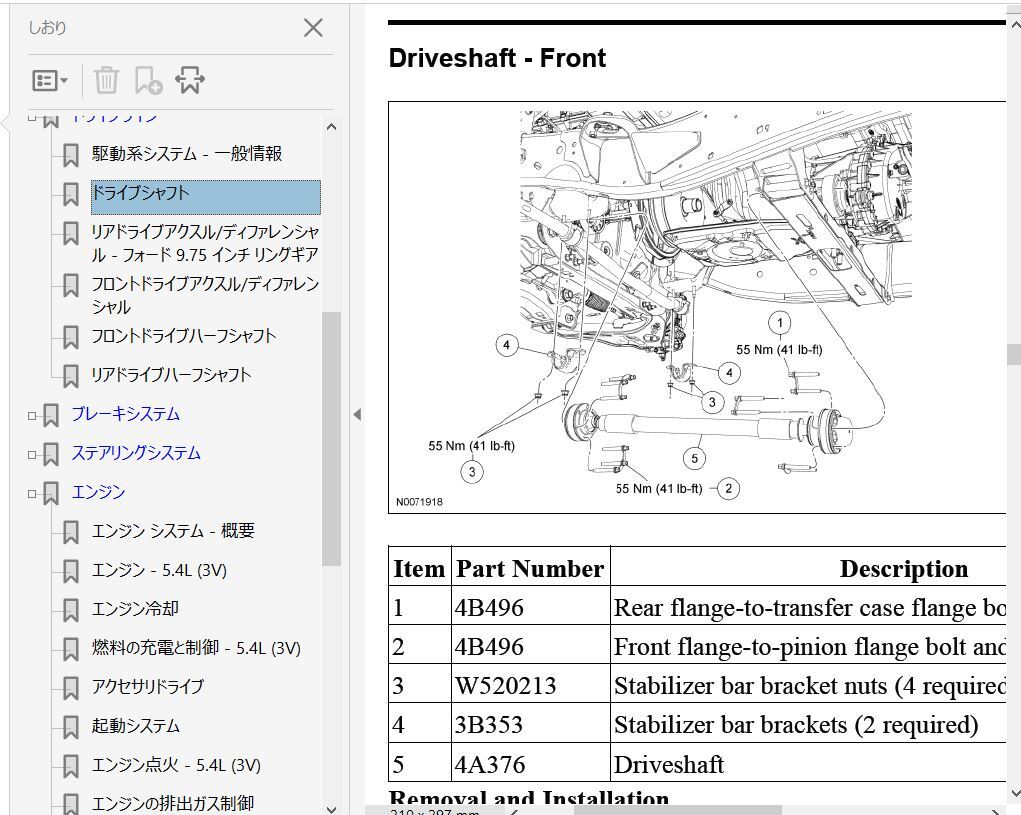1021x815 pixels.
Task: Open the エンジン冷却 bookmark
Action: click(135, 609)
